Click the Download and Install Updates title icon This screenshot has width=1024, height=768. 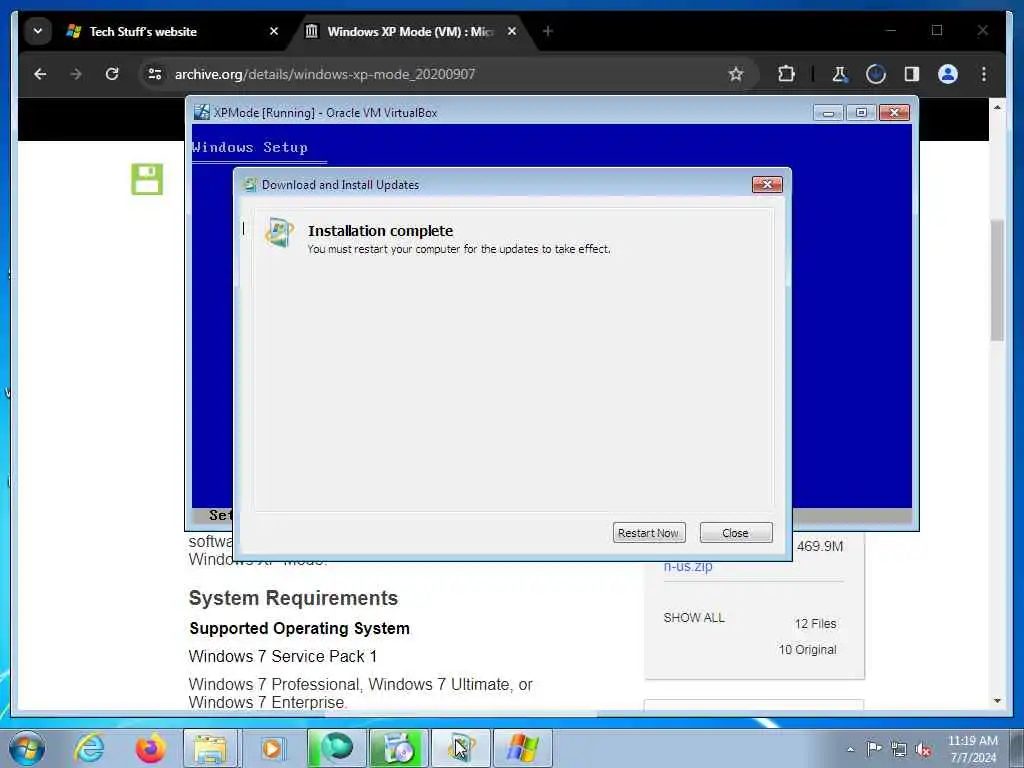[x=249, y=185]
